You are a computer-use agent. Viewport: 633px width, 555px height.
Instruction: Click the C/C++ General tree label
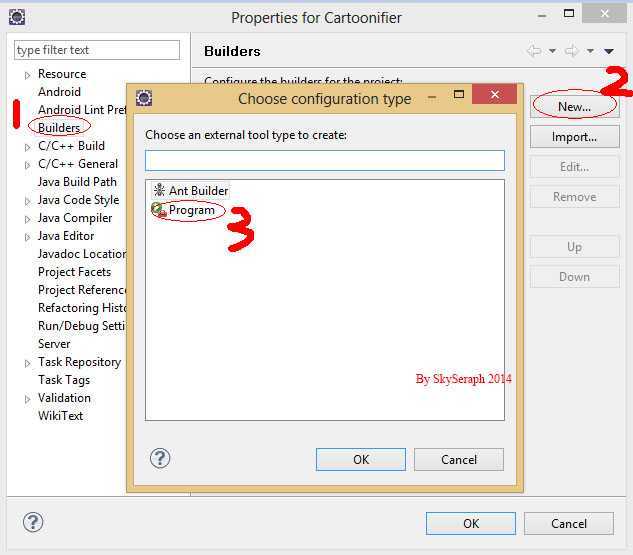(78, 164)
